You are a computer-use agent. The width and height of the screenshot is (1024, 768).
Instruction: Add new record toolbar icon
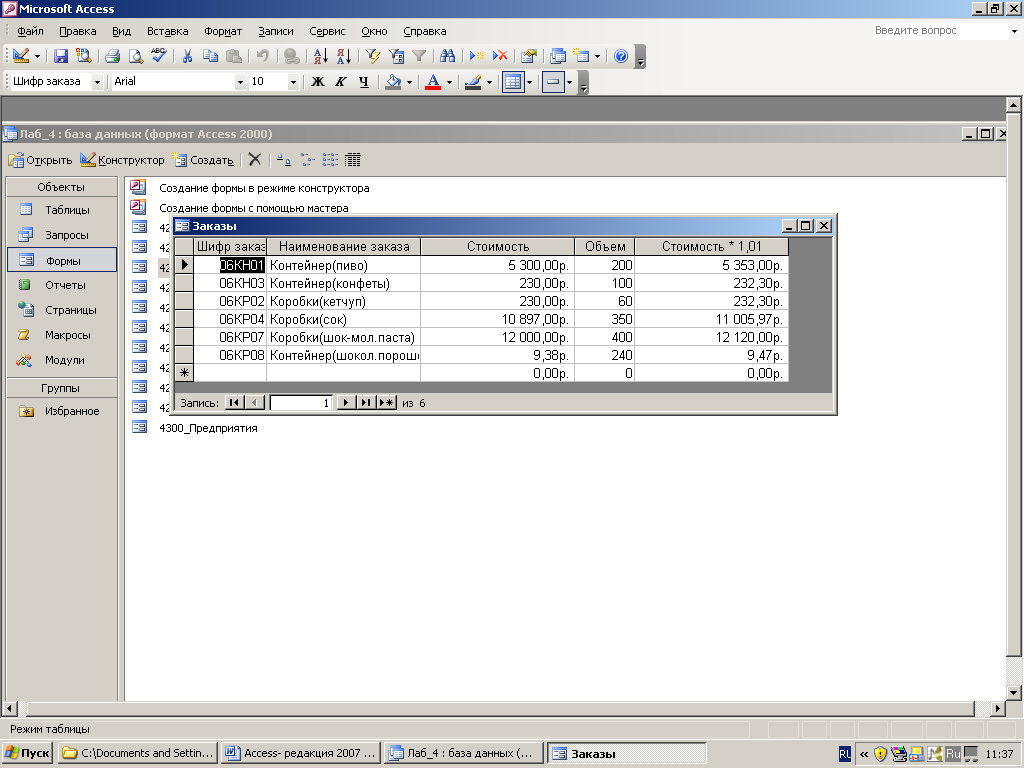click(477, 56)
